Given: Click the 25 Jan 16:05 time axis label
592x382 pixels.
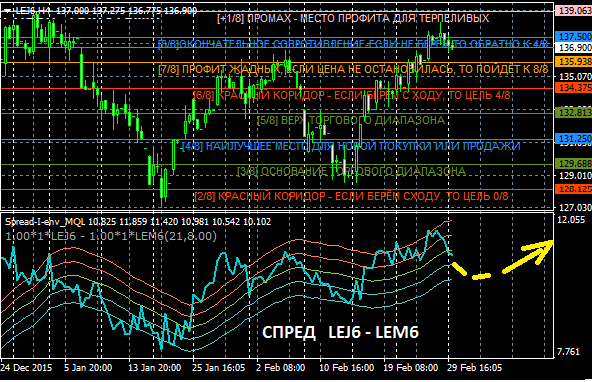Looking at the screenshot, I should [x=218, y=368].
